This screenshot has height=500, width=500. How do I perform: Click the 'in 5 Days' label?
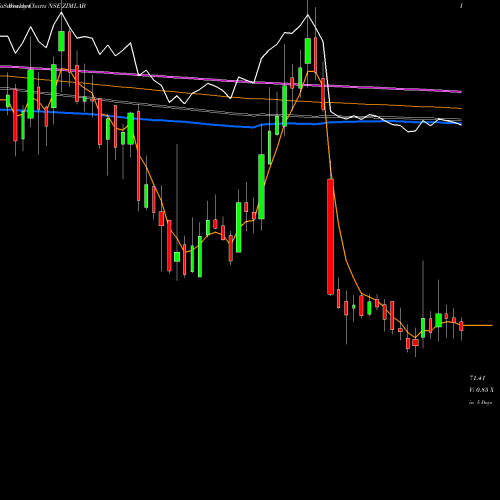[x=480, y=402]
